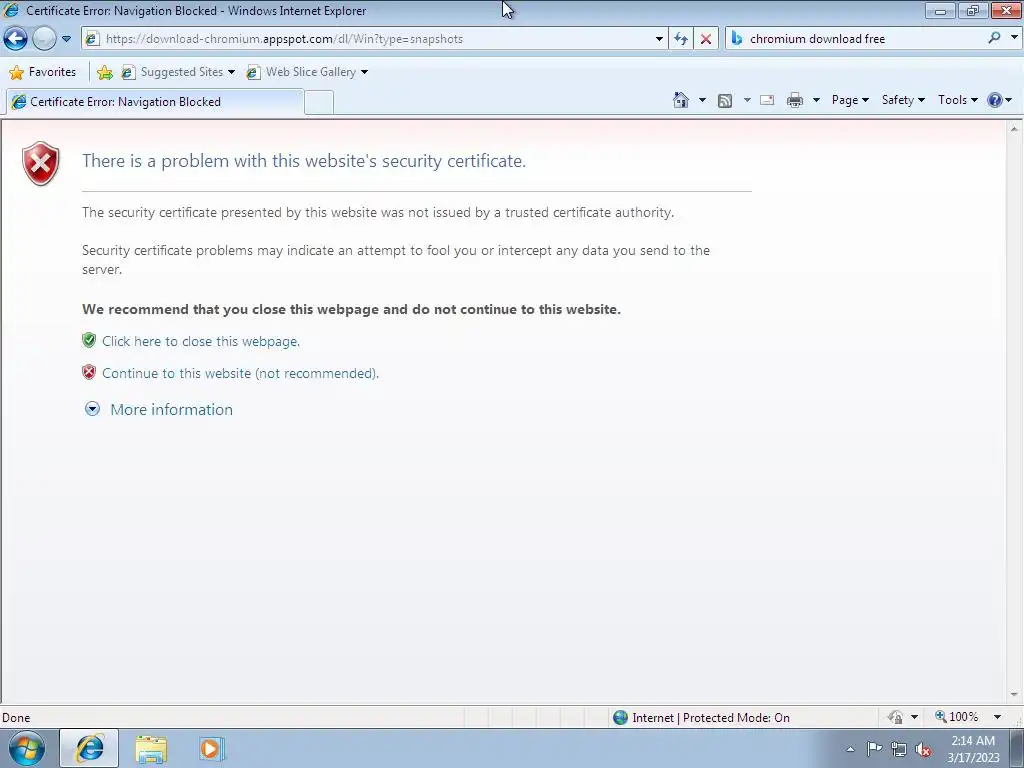Open a new blank tab

pos(319,103)
